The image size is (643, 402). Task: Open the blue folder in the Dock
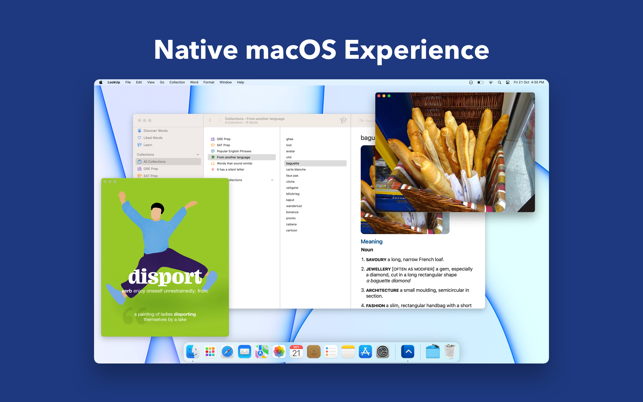(x=433, y=352)
